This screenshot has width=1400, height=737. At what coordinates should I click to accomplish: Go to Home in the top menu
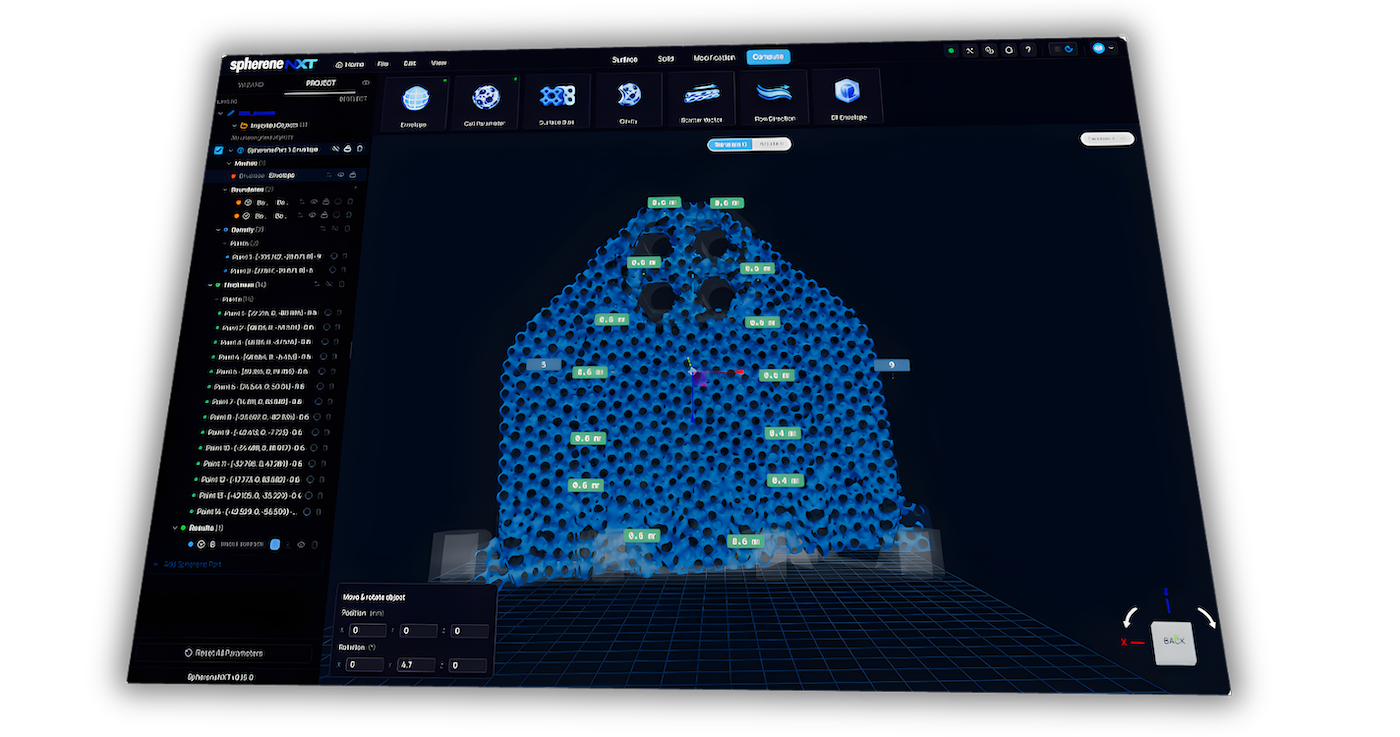(350, 64)
